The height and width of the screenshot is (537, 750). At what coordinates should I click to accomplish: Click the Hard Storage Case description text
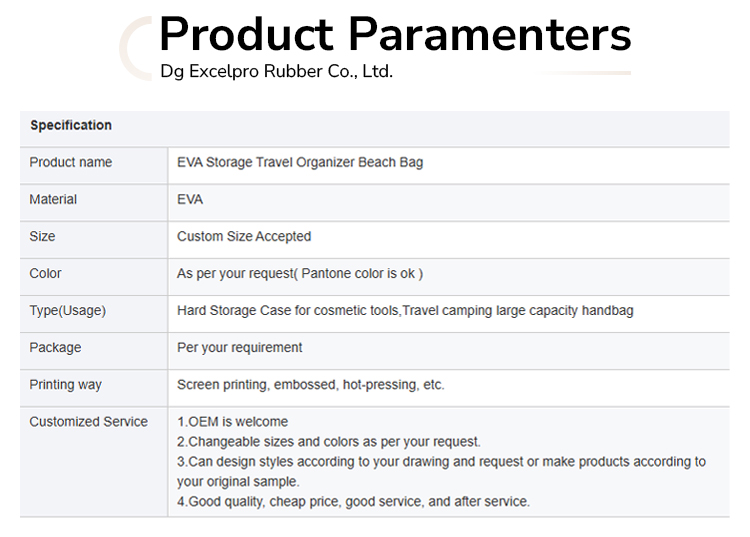(405, 311)
